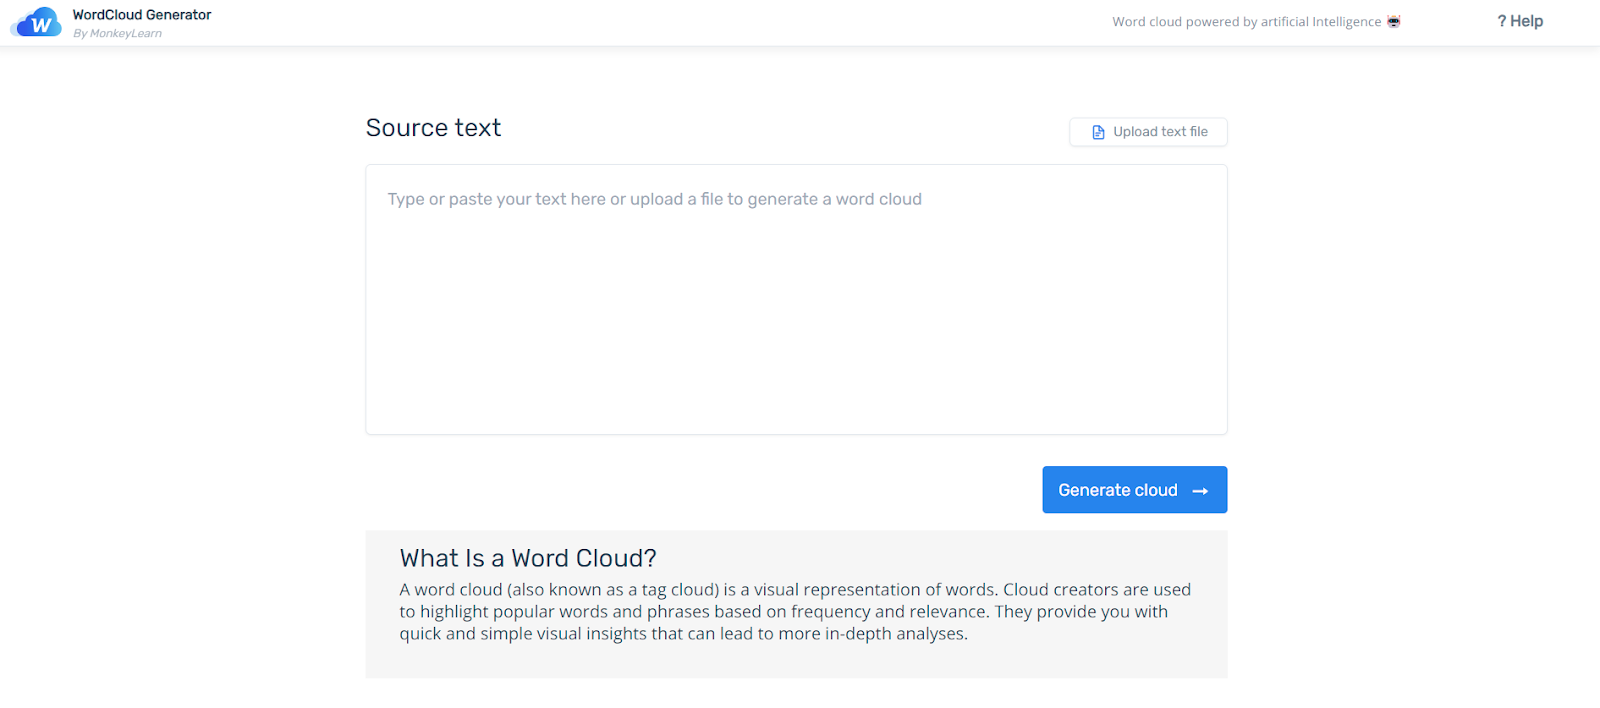
Task: Click the document icon in Upload button
Action: 1098,132
